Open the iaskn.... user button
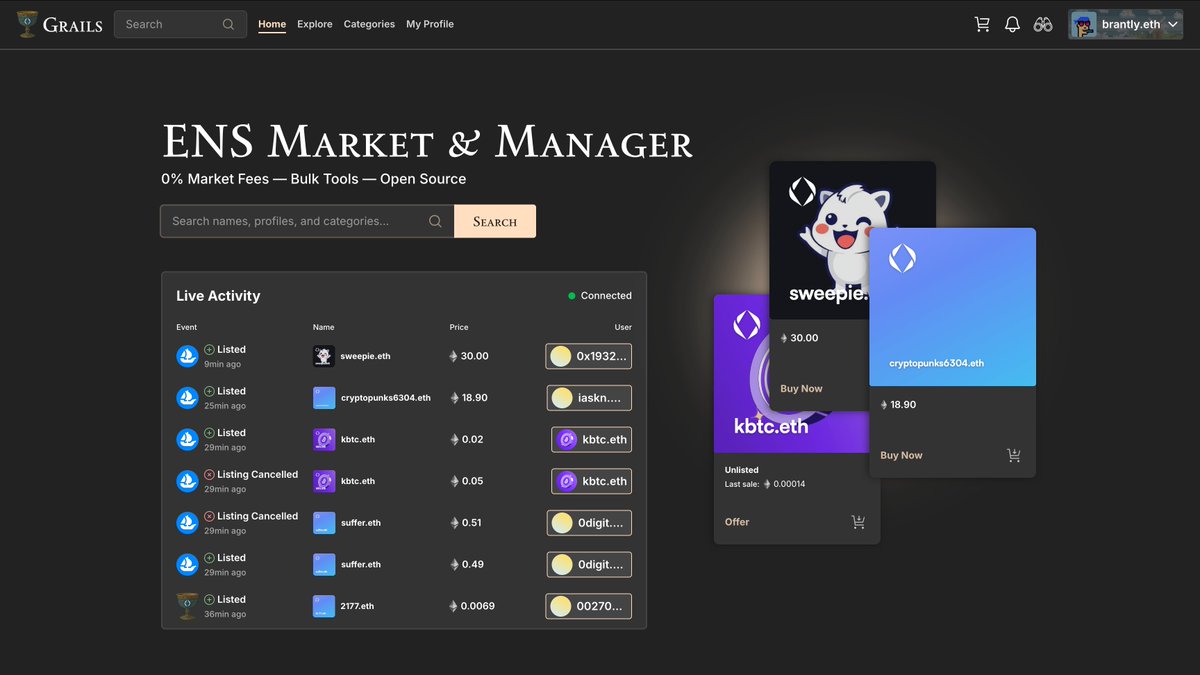1200x675 pixels. click(589, 398)
